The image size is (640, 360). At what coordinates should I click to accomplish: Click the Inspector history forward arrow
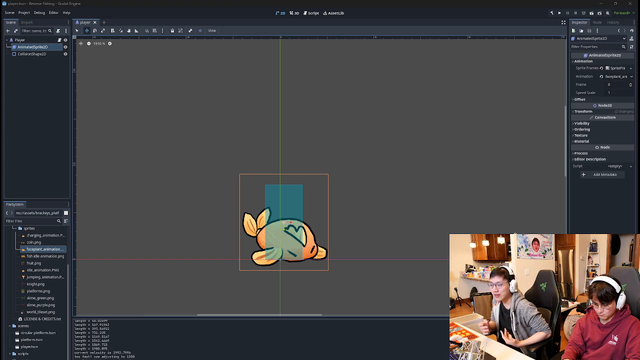click(x=624, y=31)
